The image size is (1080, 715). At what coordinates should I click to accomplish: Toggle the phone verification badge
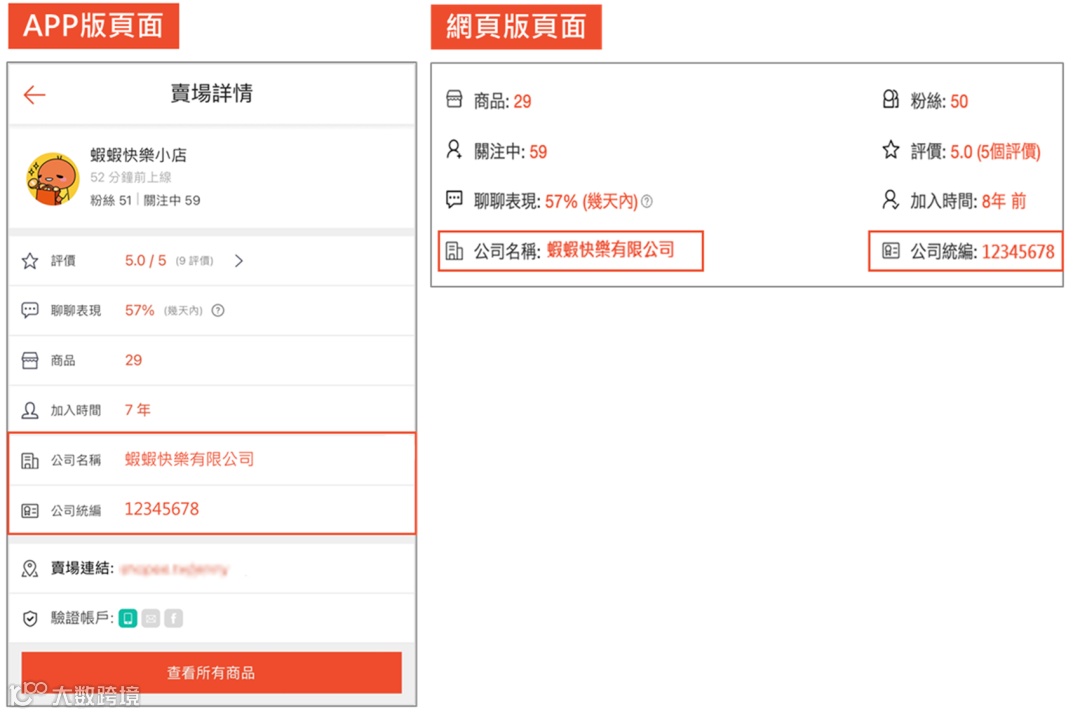(128, 617)
